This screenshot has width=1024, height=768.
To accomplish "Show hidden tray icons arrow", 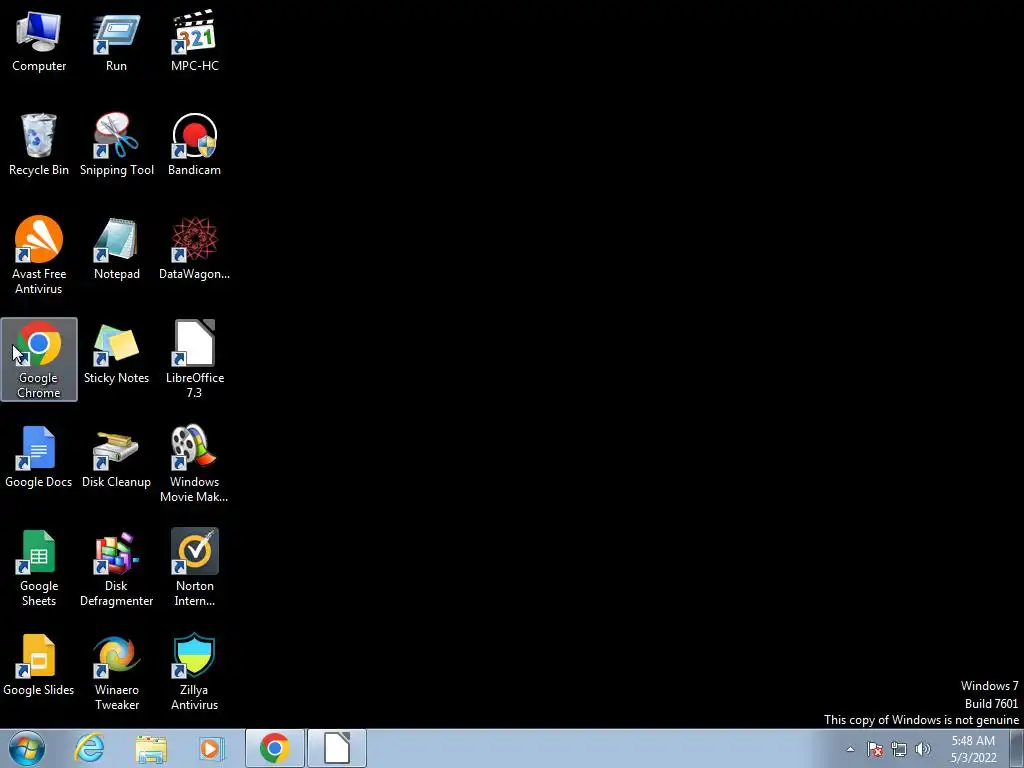I will point(850,749).
